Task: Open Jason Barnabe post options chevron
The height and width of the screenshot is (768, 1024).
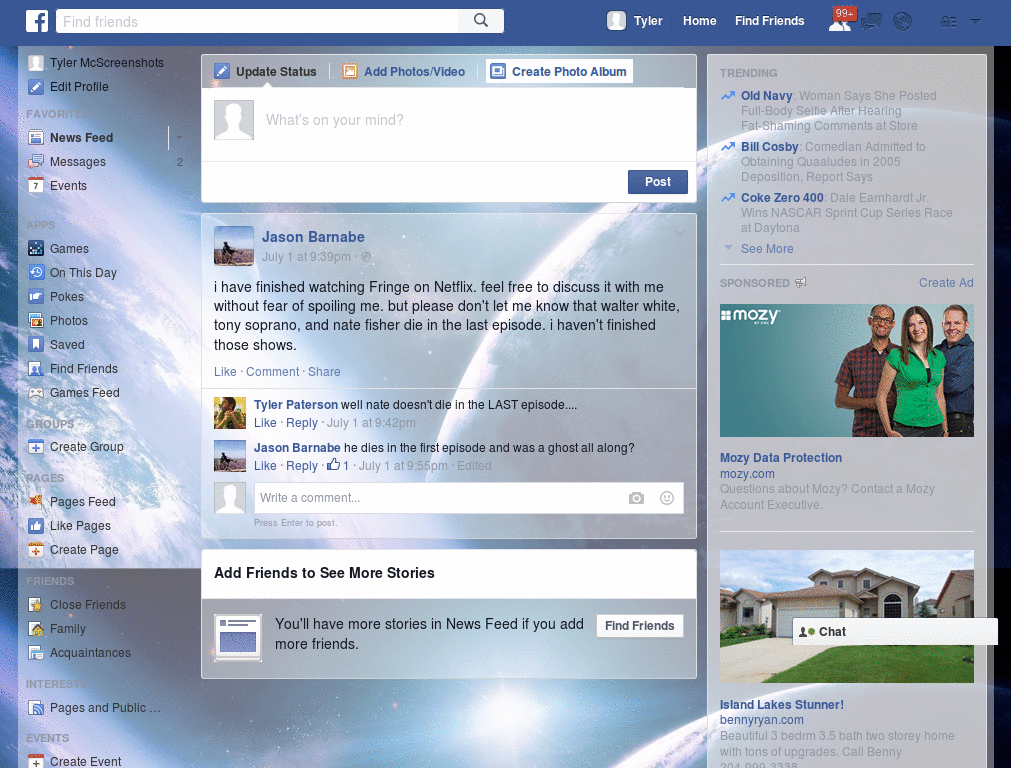Action: [680, 233]
